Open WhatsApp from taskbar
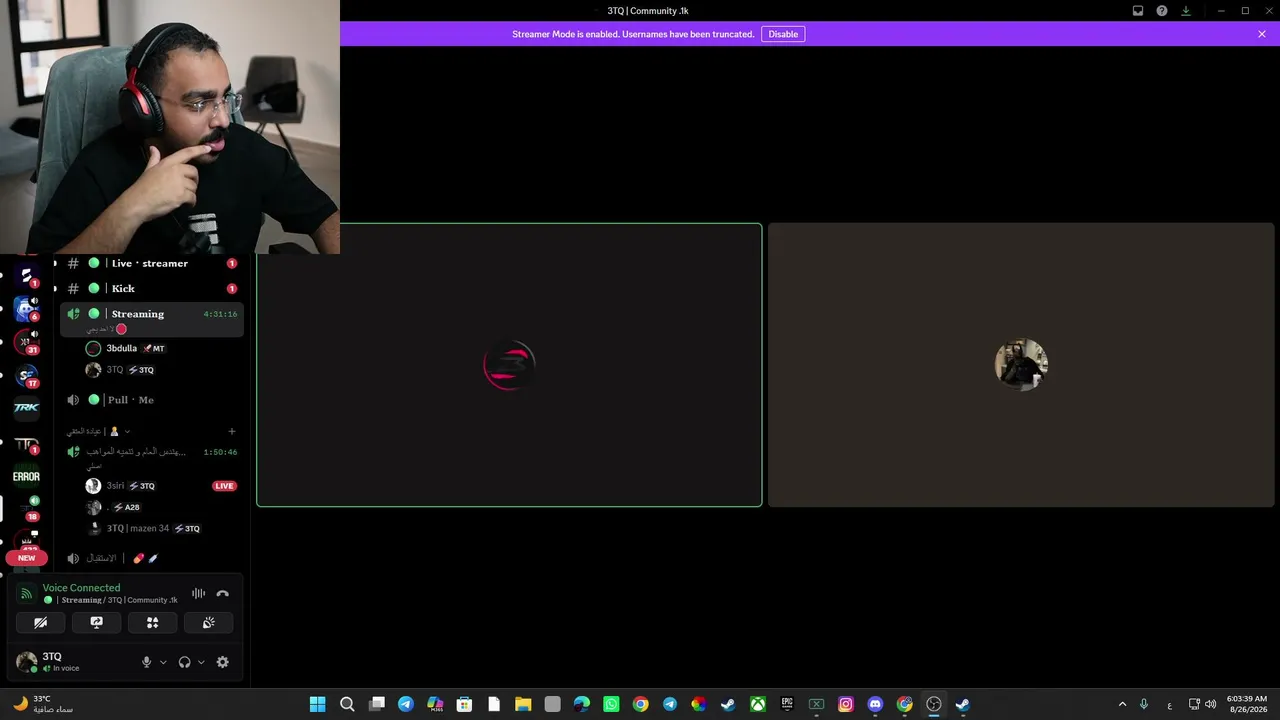This screenshot has height=720, width=1280. click(611, 704)
